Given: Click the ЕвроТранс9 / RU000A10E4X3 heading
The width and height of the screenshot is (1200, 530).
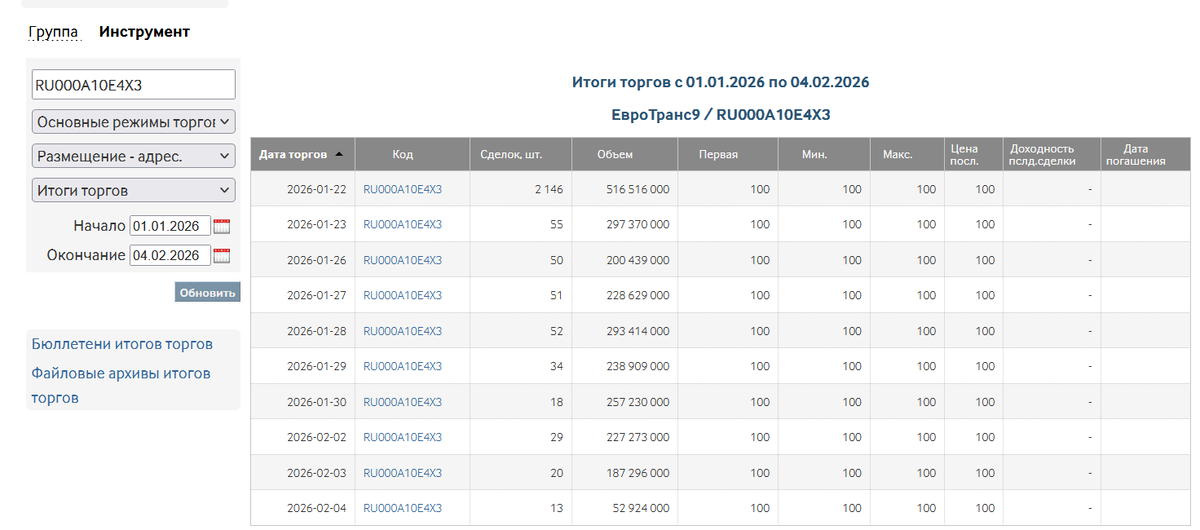Looking at the screenshot, I should coord(720,115).
